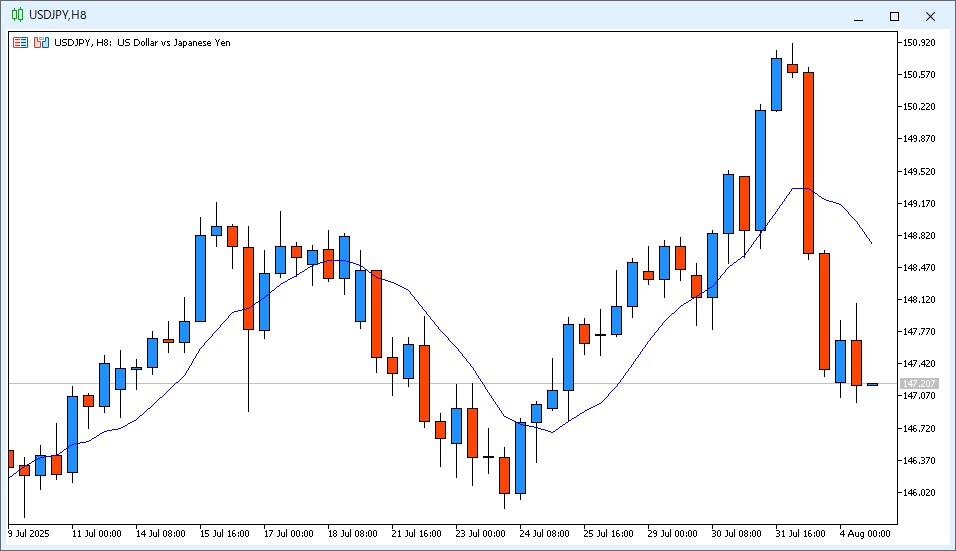Select the 146.370 price scale label
956x551 pixels.
(919, 460)
